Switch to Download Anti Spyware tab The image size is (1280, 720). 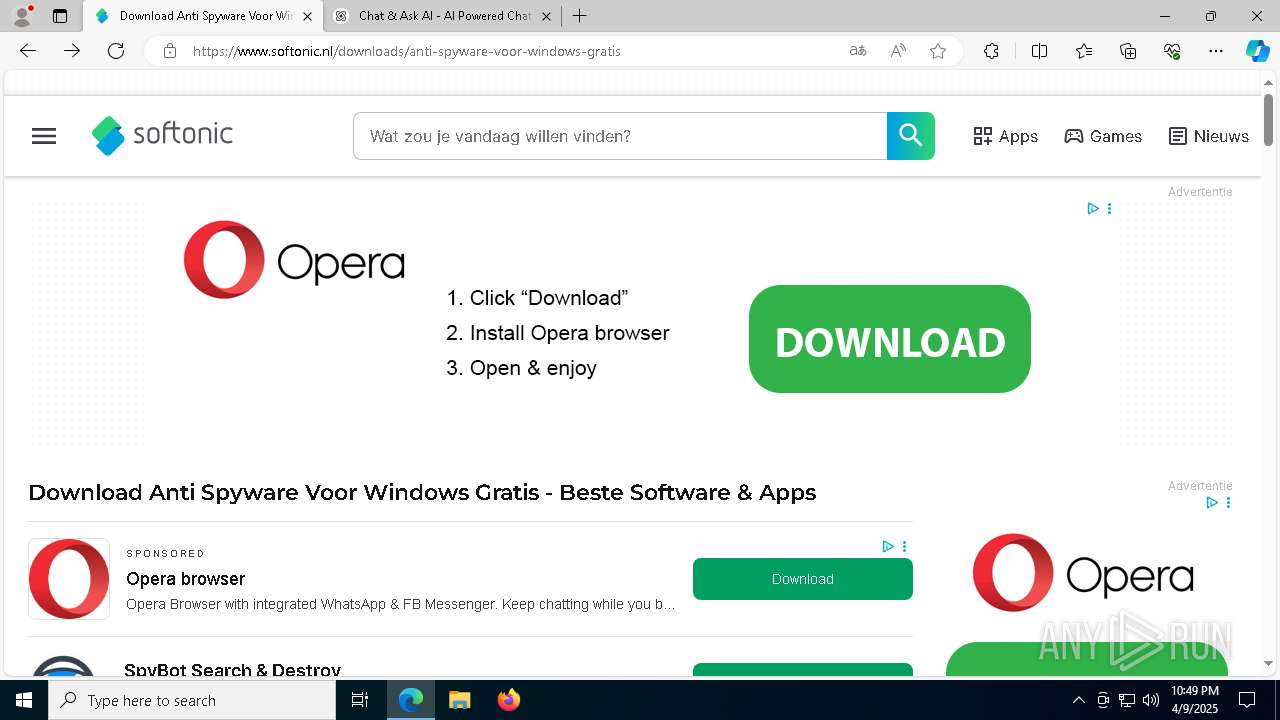coord(203,16)
